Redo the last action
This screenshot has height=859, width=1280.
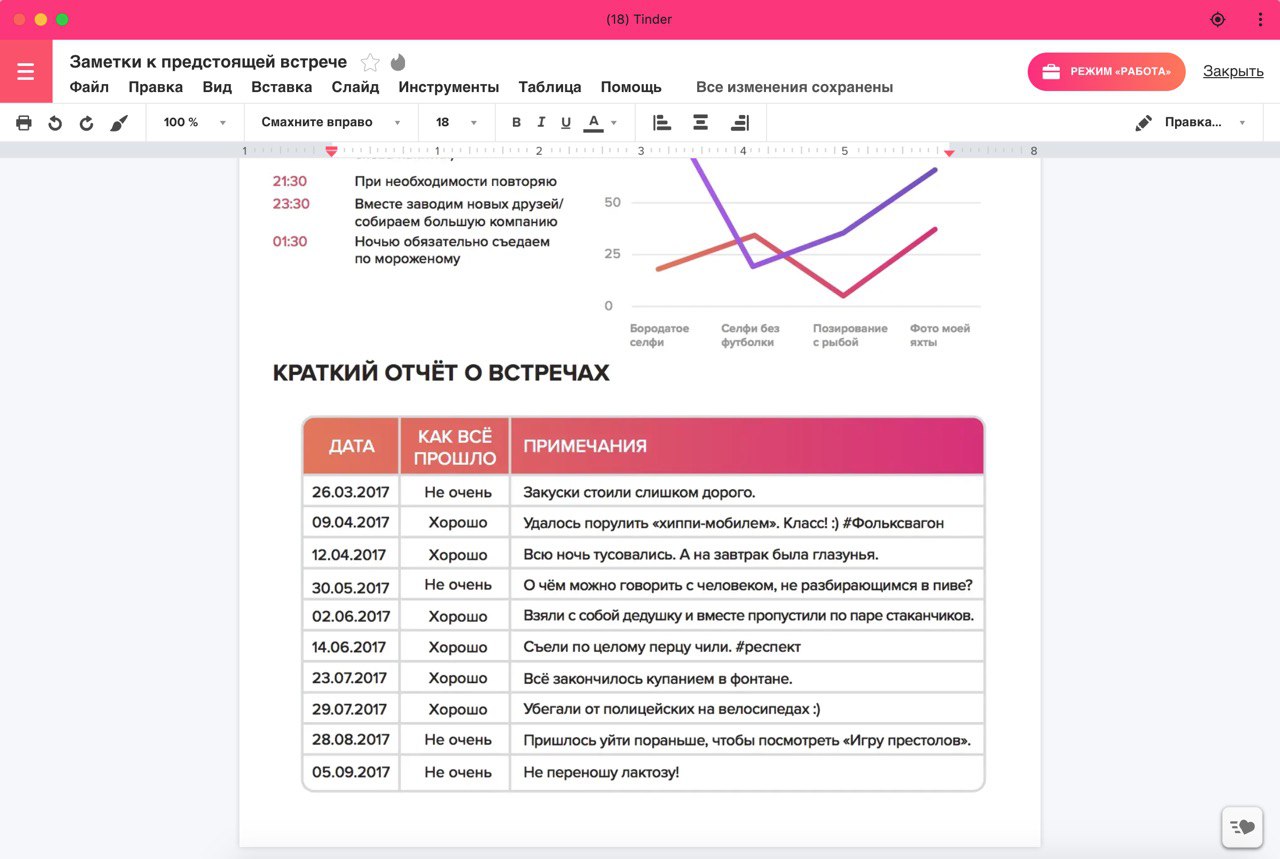[86, 123]
